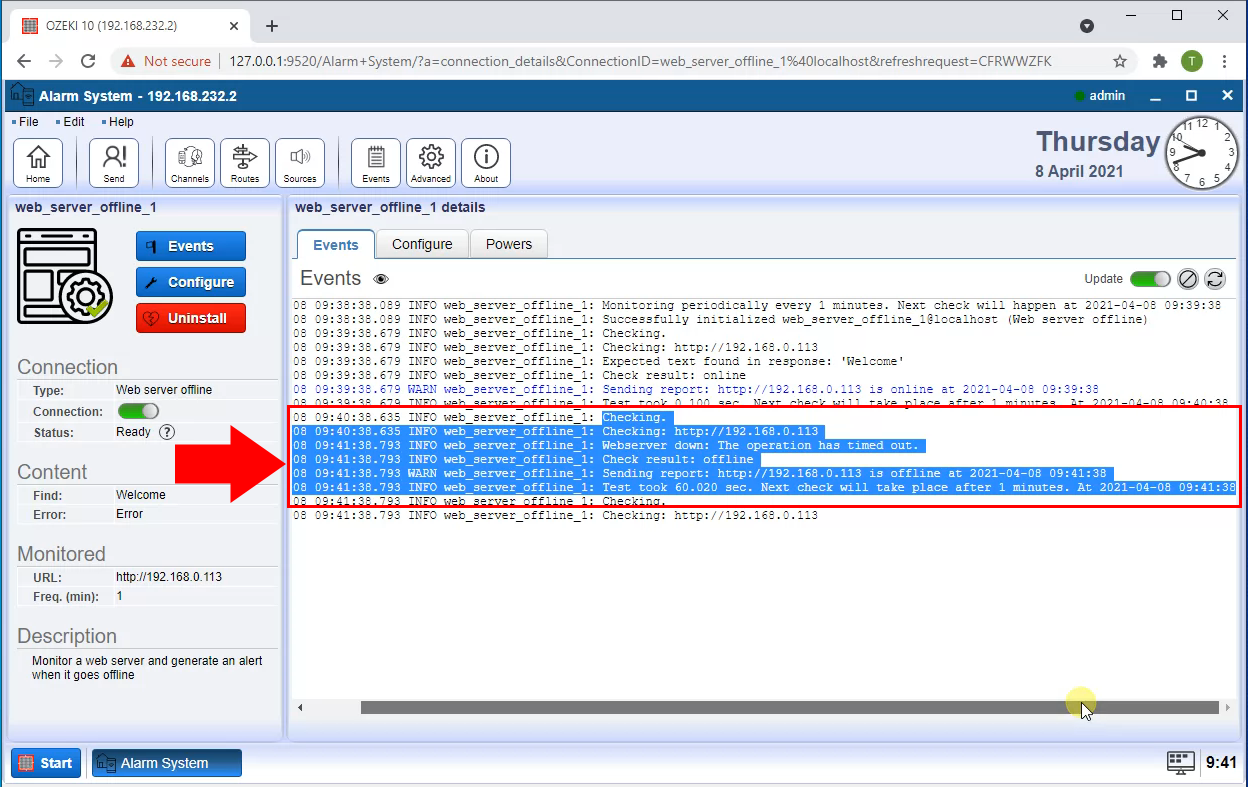Click the 'Welcome' Find value

pos(141,495)
